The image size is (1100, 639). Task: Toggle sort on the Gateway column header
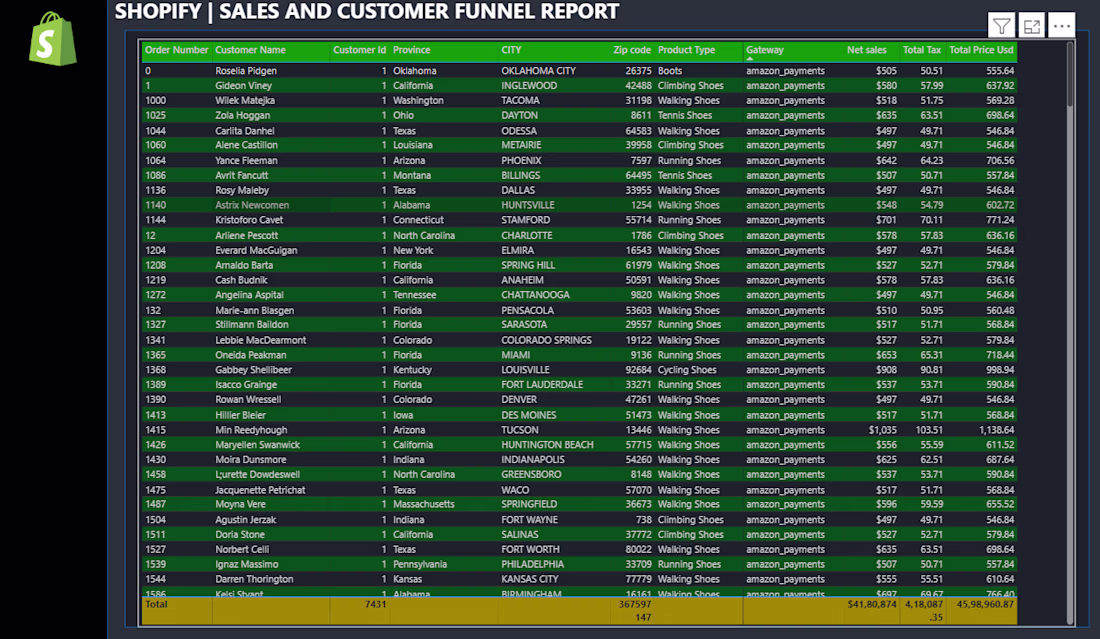tap(765, 50)
